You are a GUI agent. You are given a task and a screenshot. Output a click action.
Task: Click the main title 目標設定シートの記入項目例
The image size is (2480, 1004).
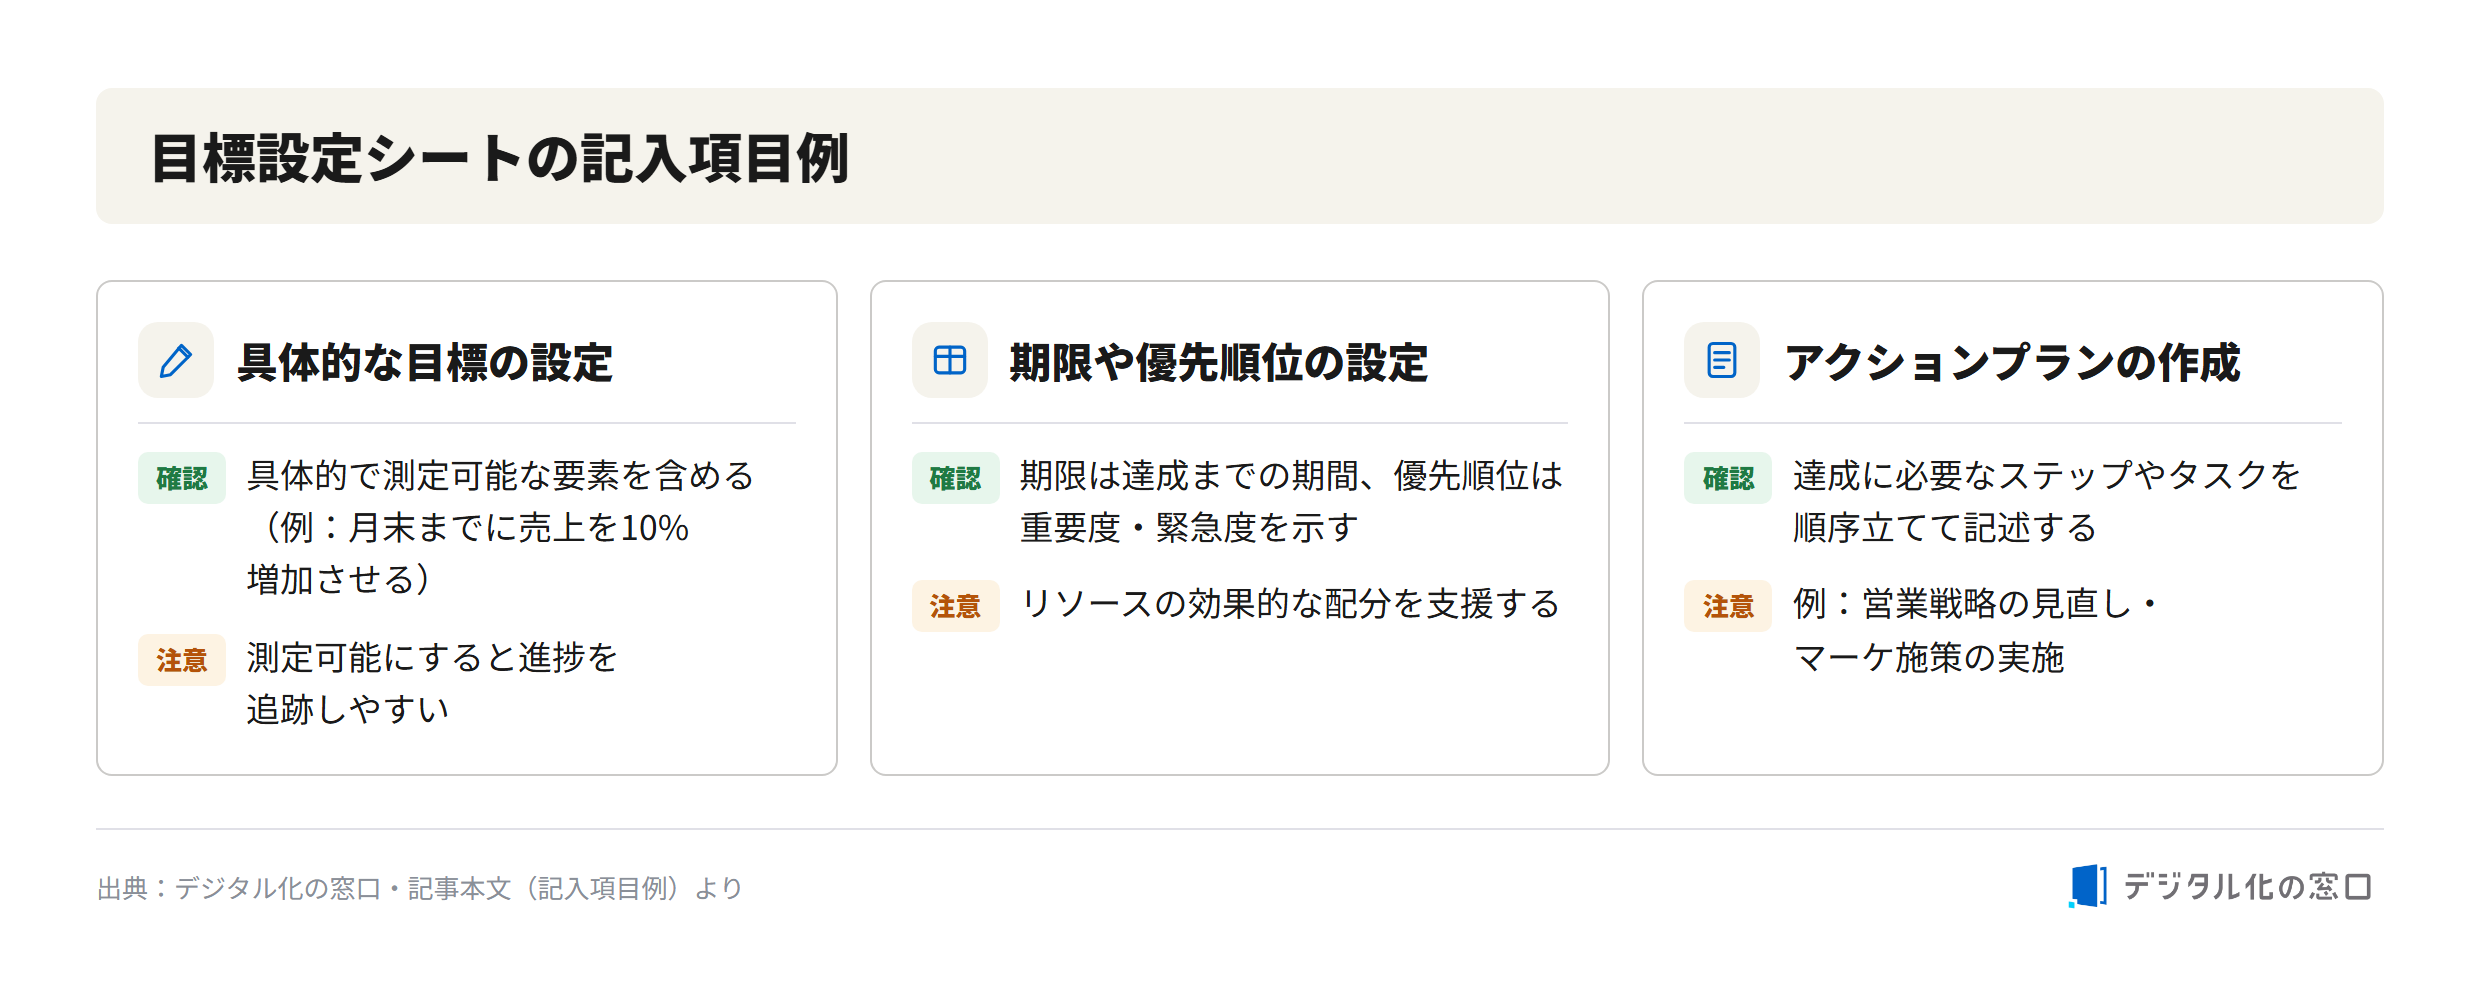(x=500, y=158)
